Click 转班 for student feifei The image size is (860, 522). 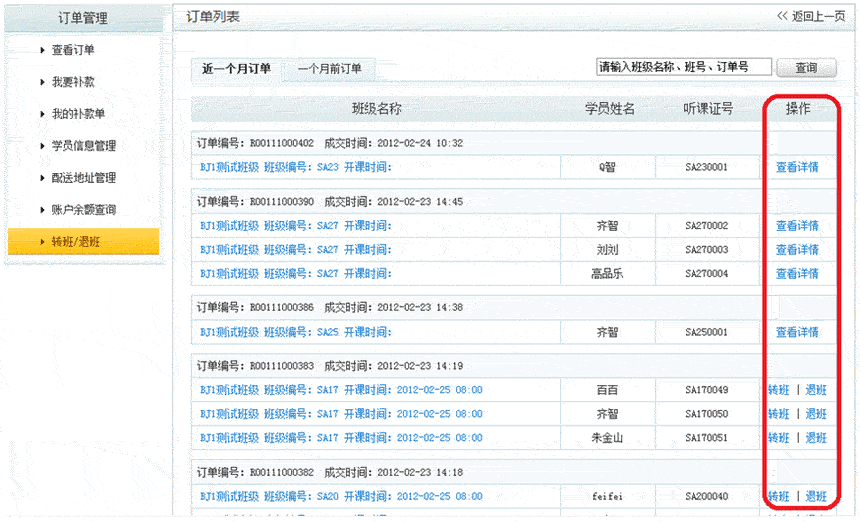778,496
